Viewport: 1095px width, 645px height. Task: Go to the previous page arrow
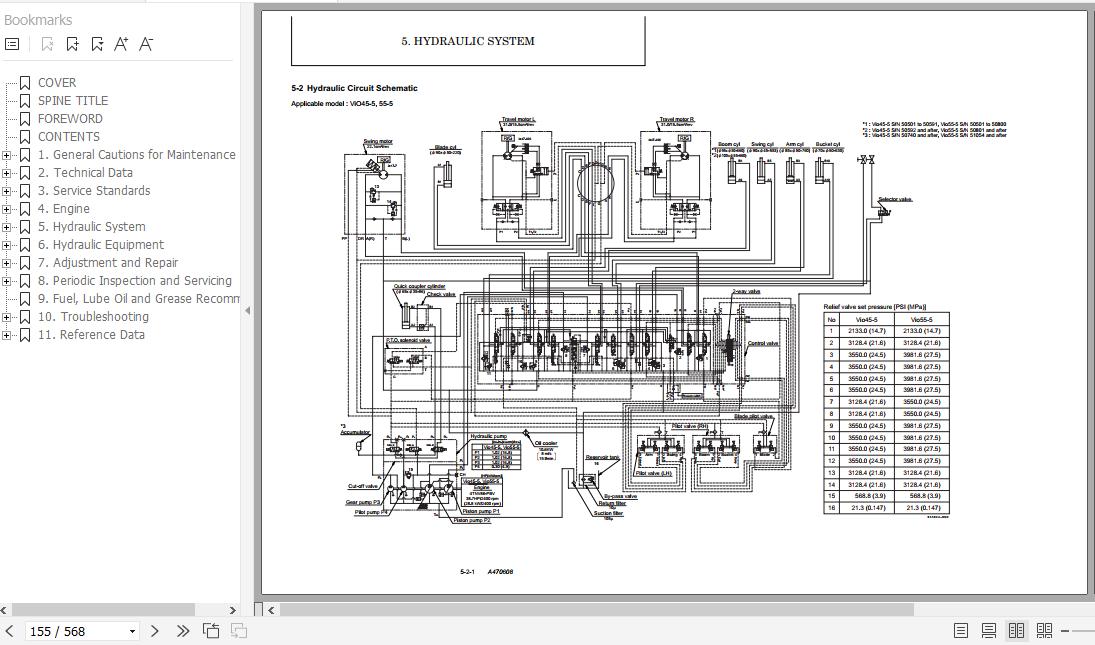click(x=10, y=631)
